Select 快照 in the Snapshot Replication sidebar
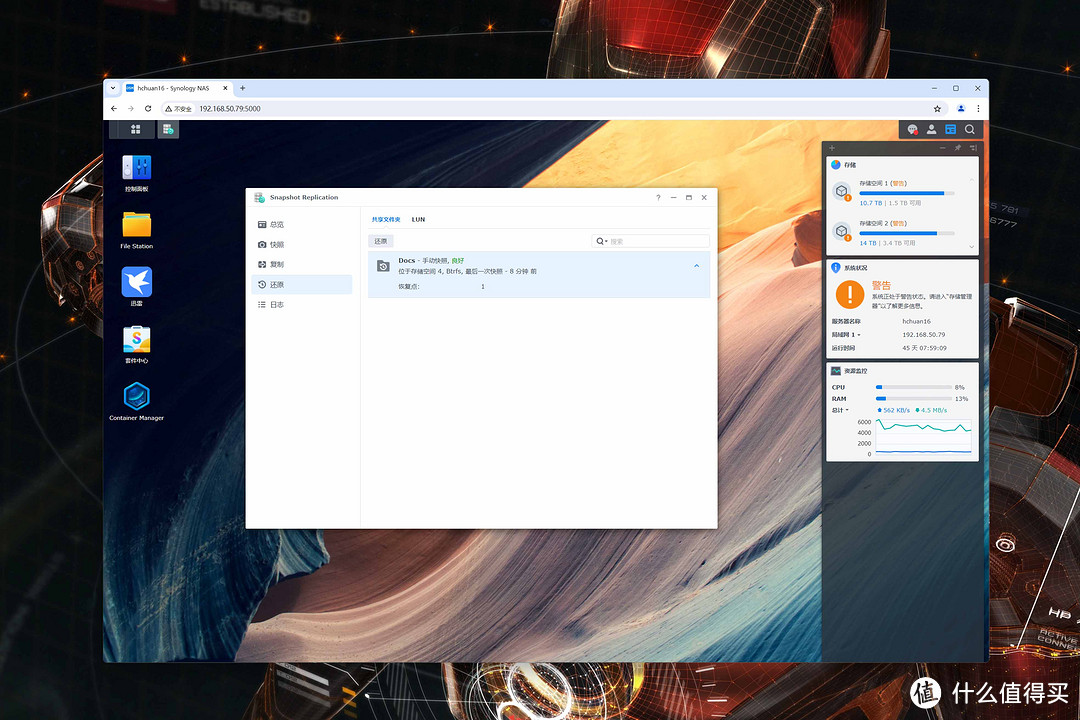Image resolution: width=1080 pixels, height=720 pixels. (277, 244)
